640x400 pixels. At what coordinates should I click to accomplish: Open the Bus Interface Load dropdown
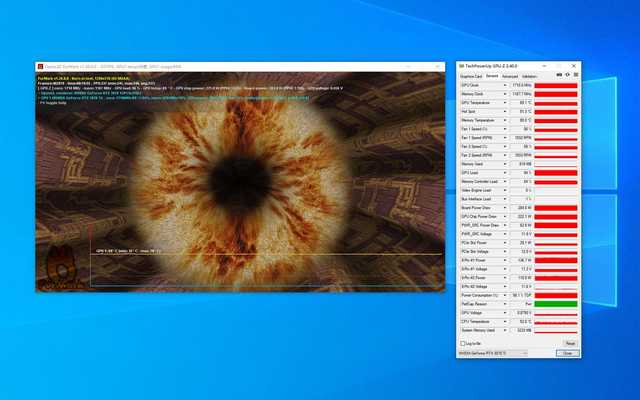505,199
